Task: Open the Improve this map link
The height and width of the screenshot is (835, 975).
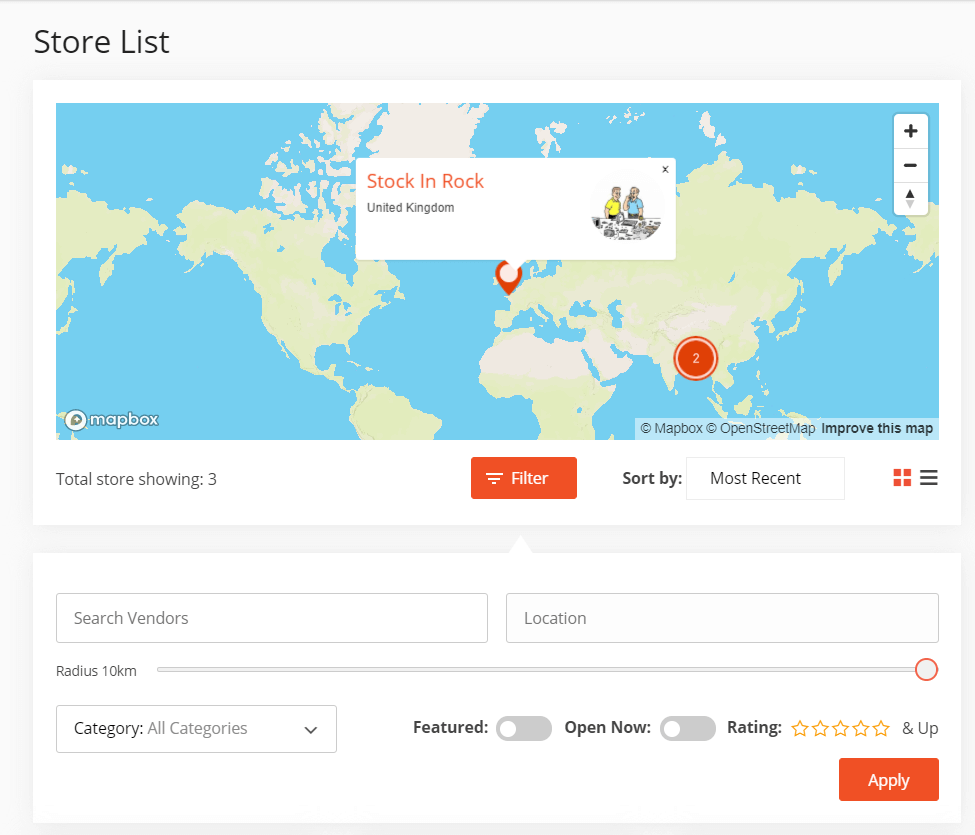Action: point(877,428)
